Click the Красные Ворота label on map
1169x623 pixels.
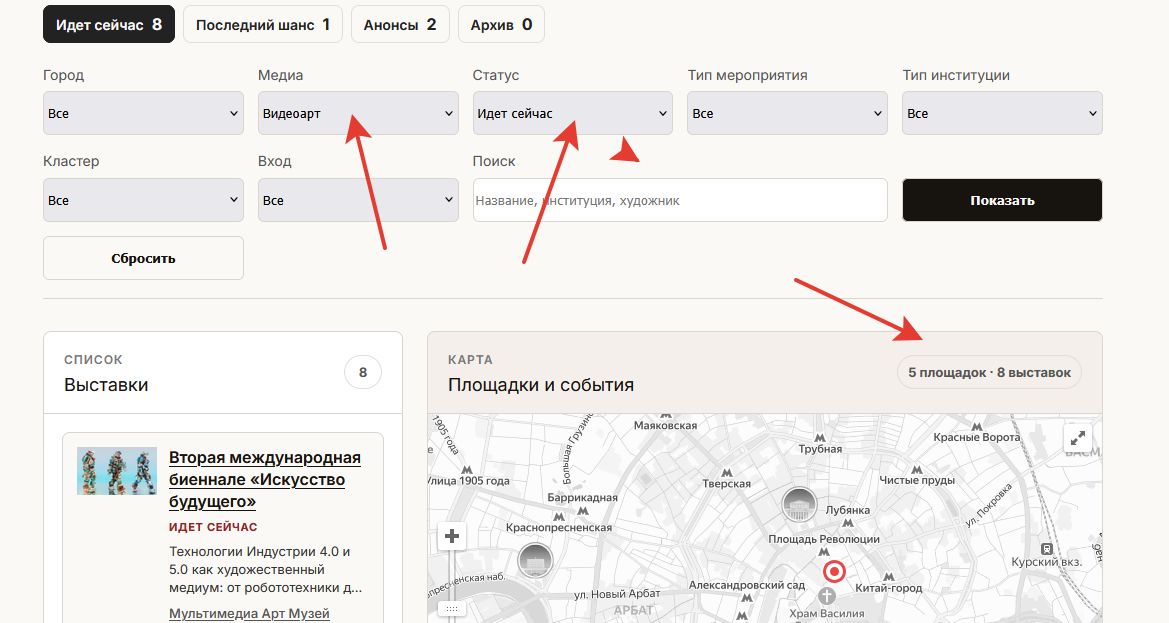tap(977, 437)
